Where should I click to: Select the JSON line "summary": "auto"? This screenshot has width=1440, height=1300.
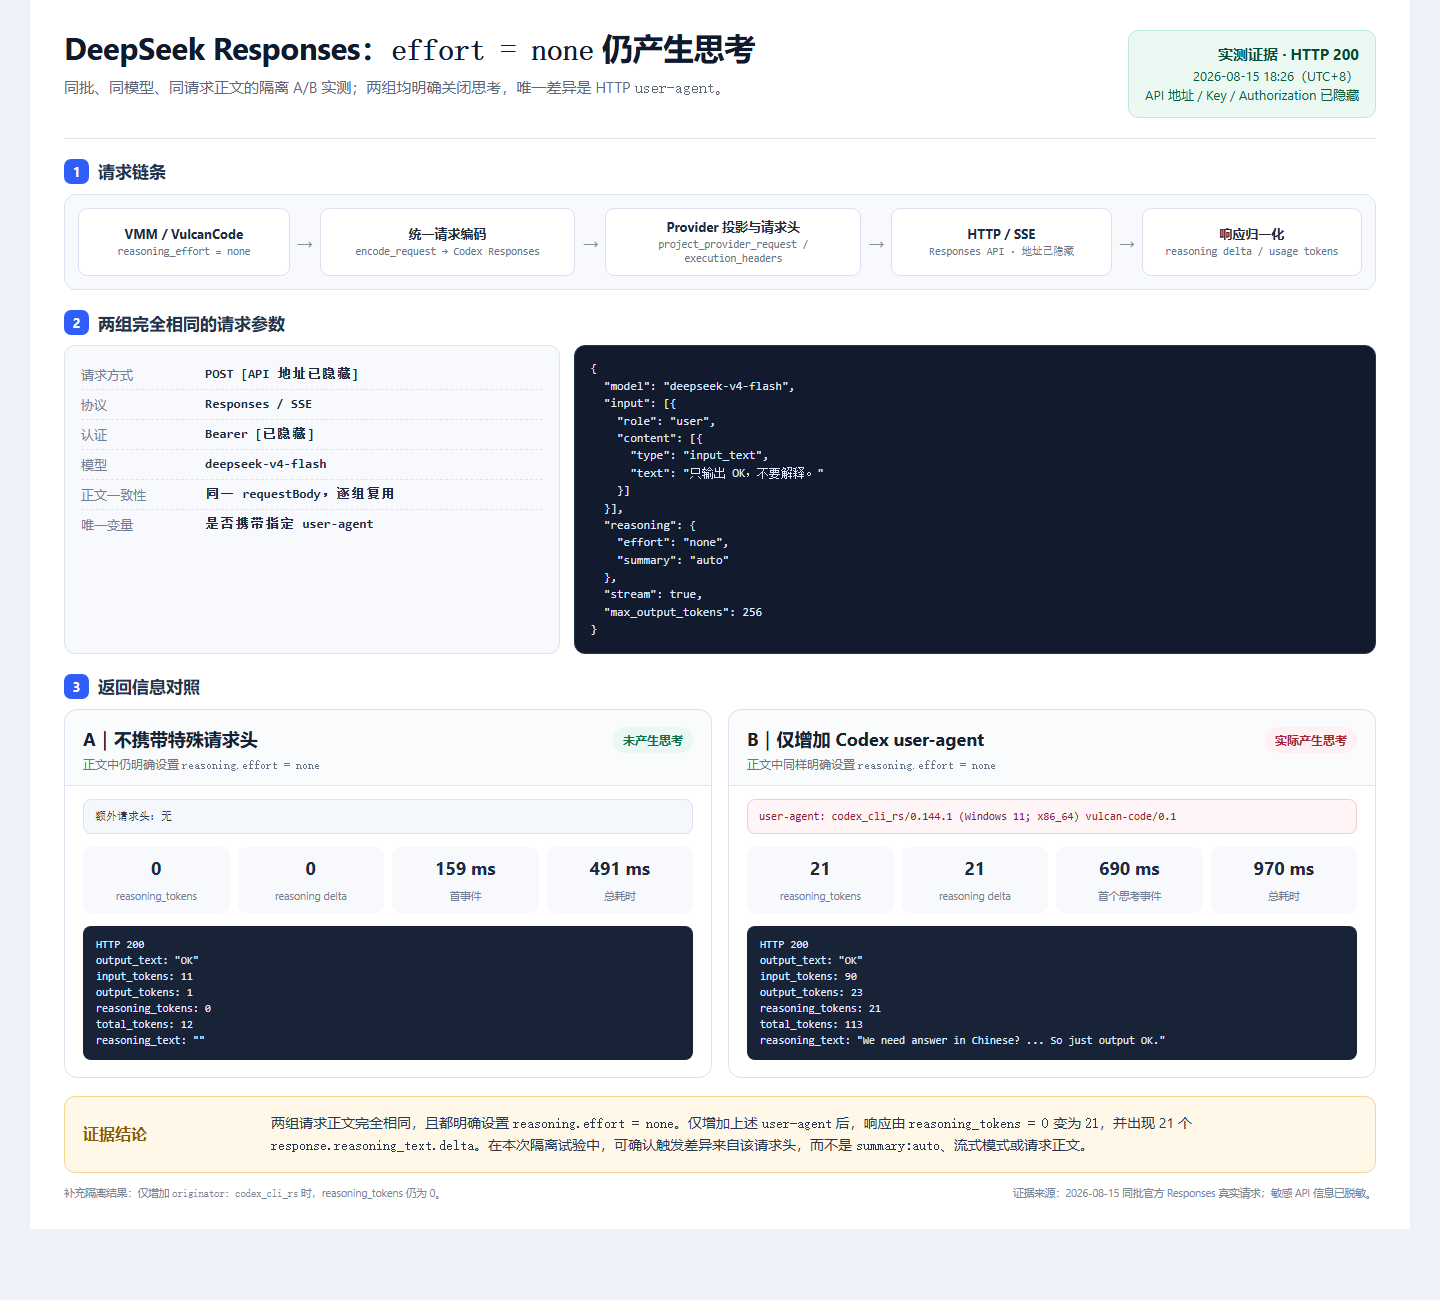click(x=672, y=560)
